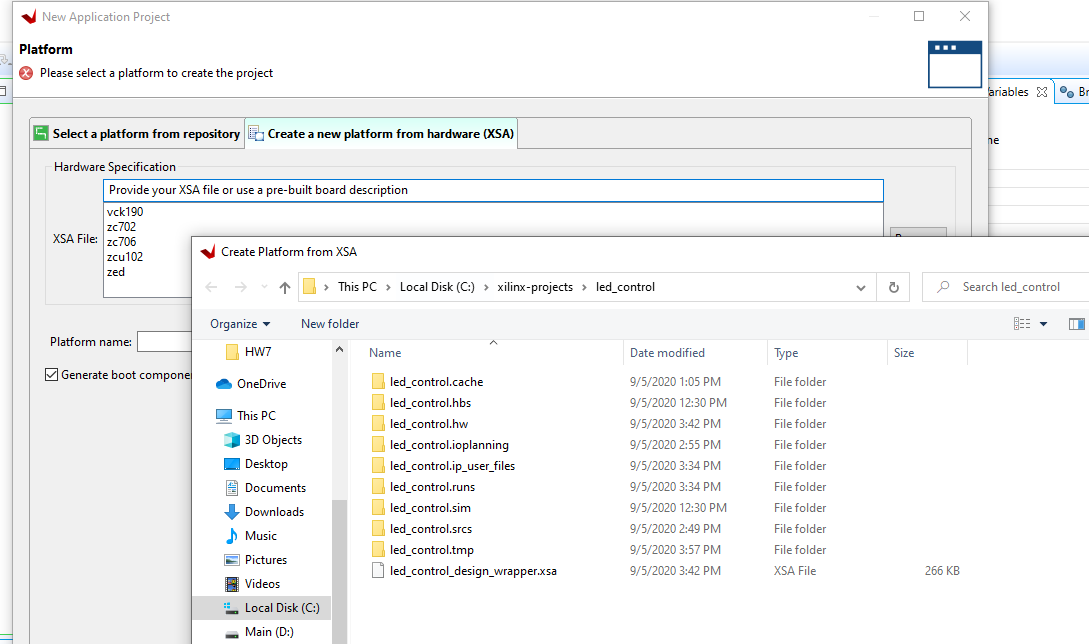Select Main (D:) drive in navigation pane
1089x644 pixels.
click(269, 631)
